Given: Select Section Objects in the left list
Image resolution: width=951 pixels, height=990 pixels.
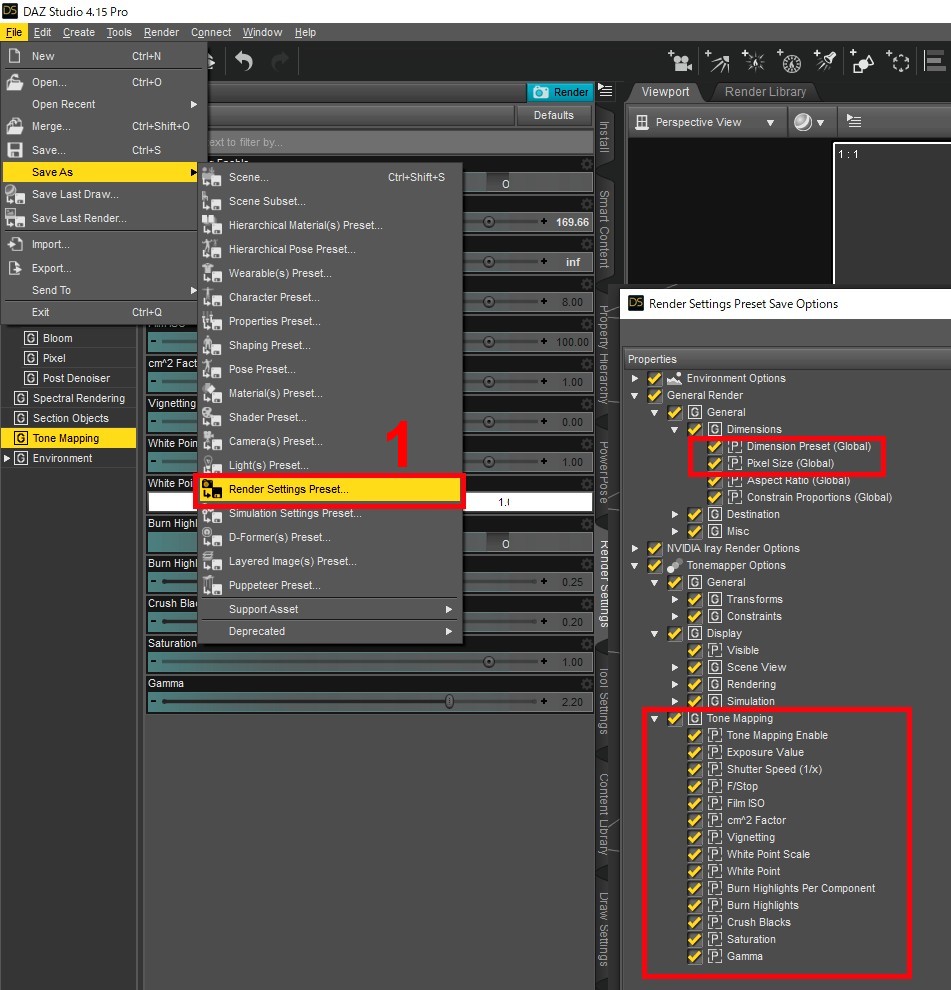Looking at the screenshot, I should click(71, 418).
